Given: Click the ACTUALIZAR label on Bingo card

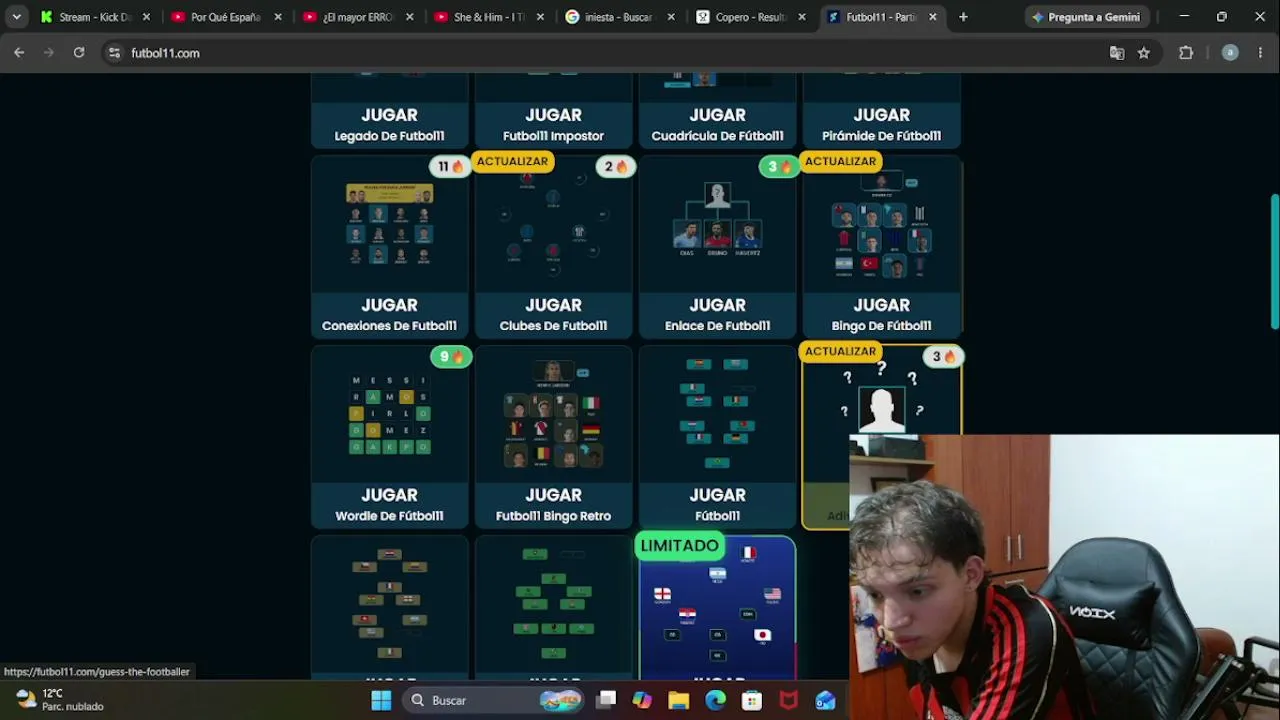Looking at the screenshot, I should [840, 161].
